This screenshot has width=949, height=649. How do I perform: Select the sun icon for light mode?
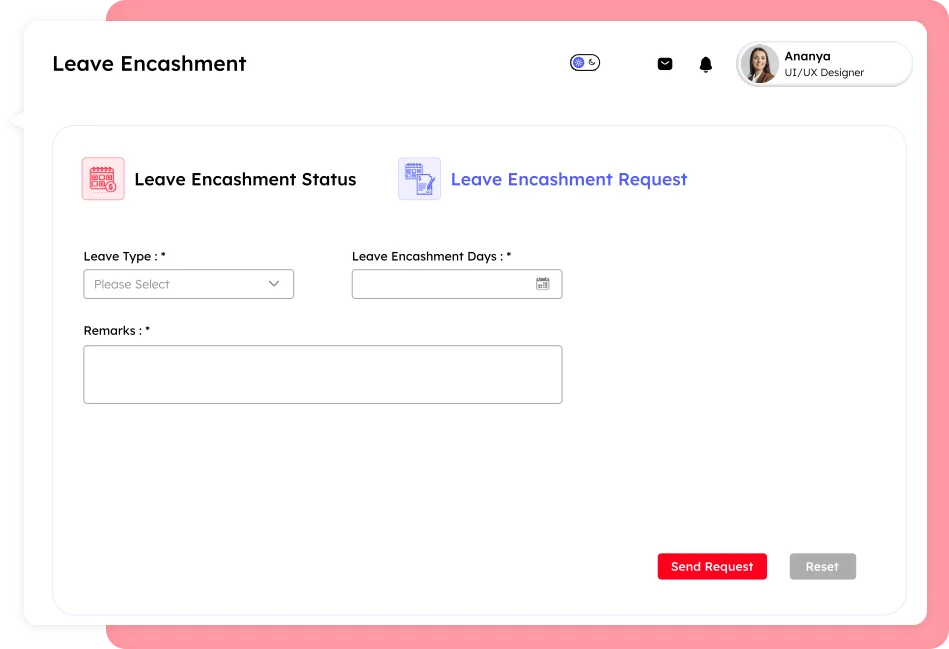click(x=578, y=62)
